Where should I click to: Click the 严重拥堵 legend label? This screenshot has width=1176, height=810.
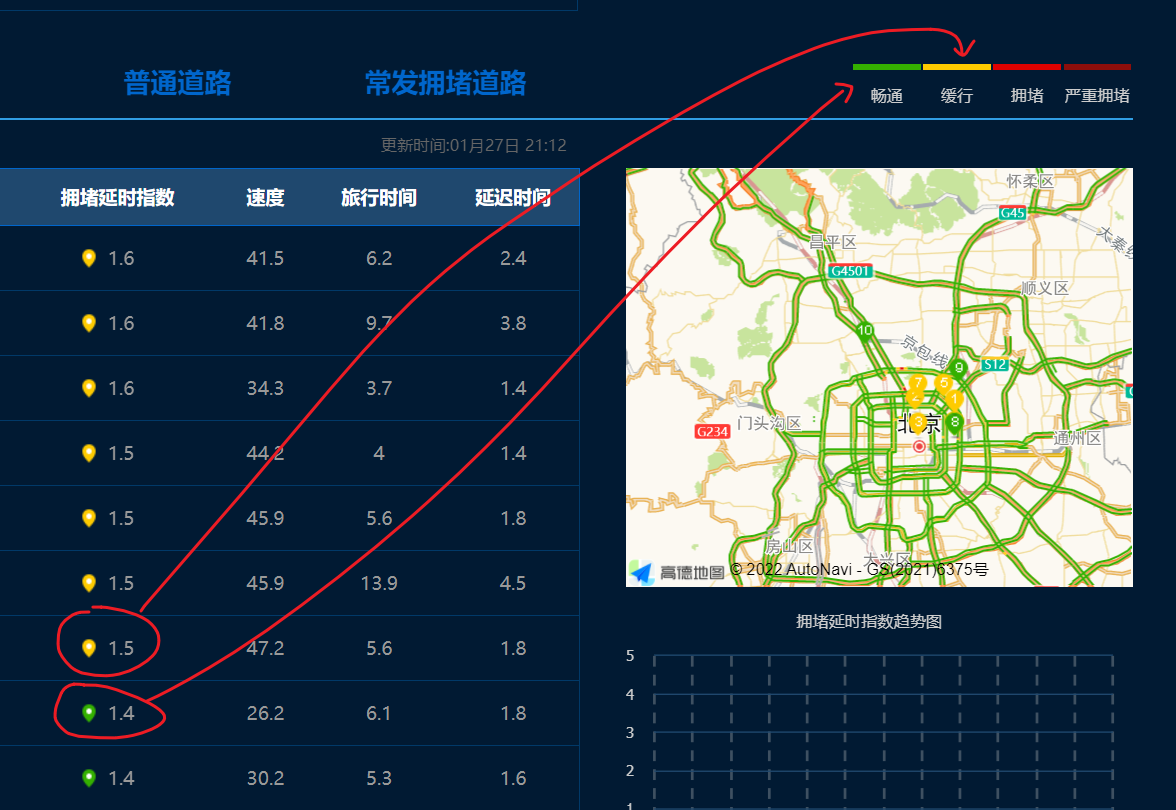1097,96
